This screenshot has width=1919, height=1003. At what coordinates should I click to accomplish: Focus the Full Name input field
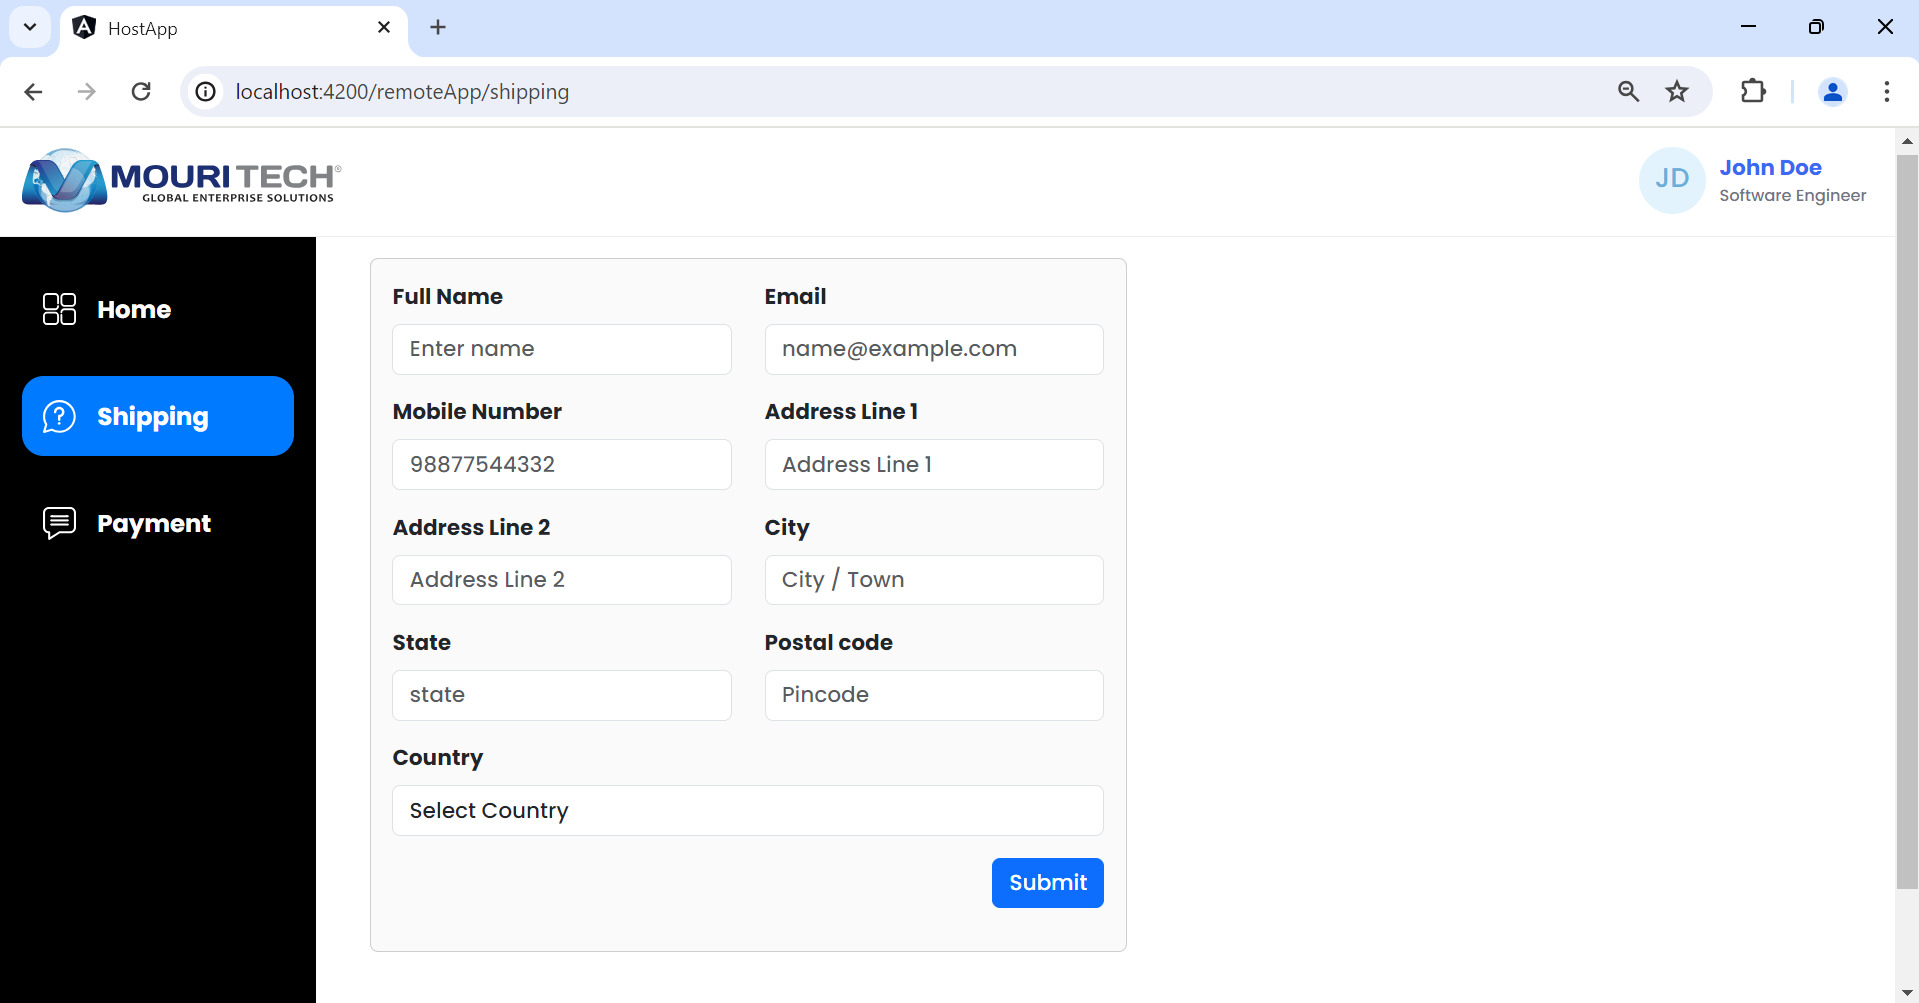(x=561, y=349)
